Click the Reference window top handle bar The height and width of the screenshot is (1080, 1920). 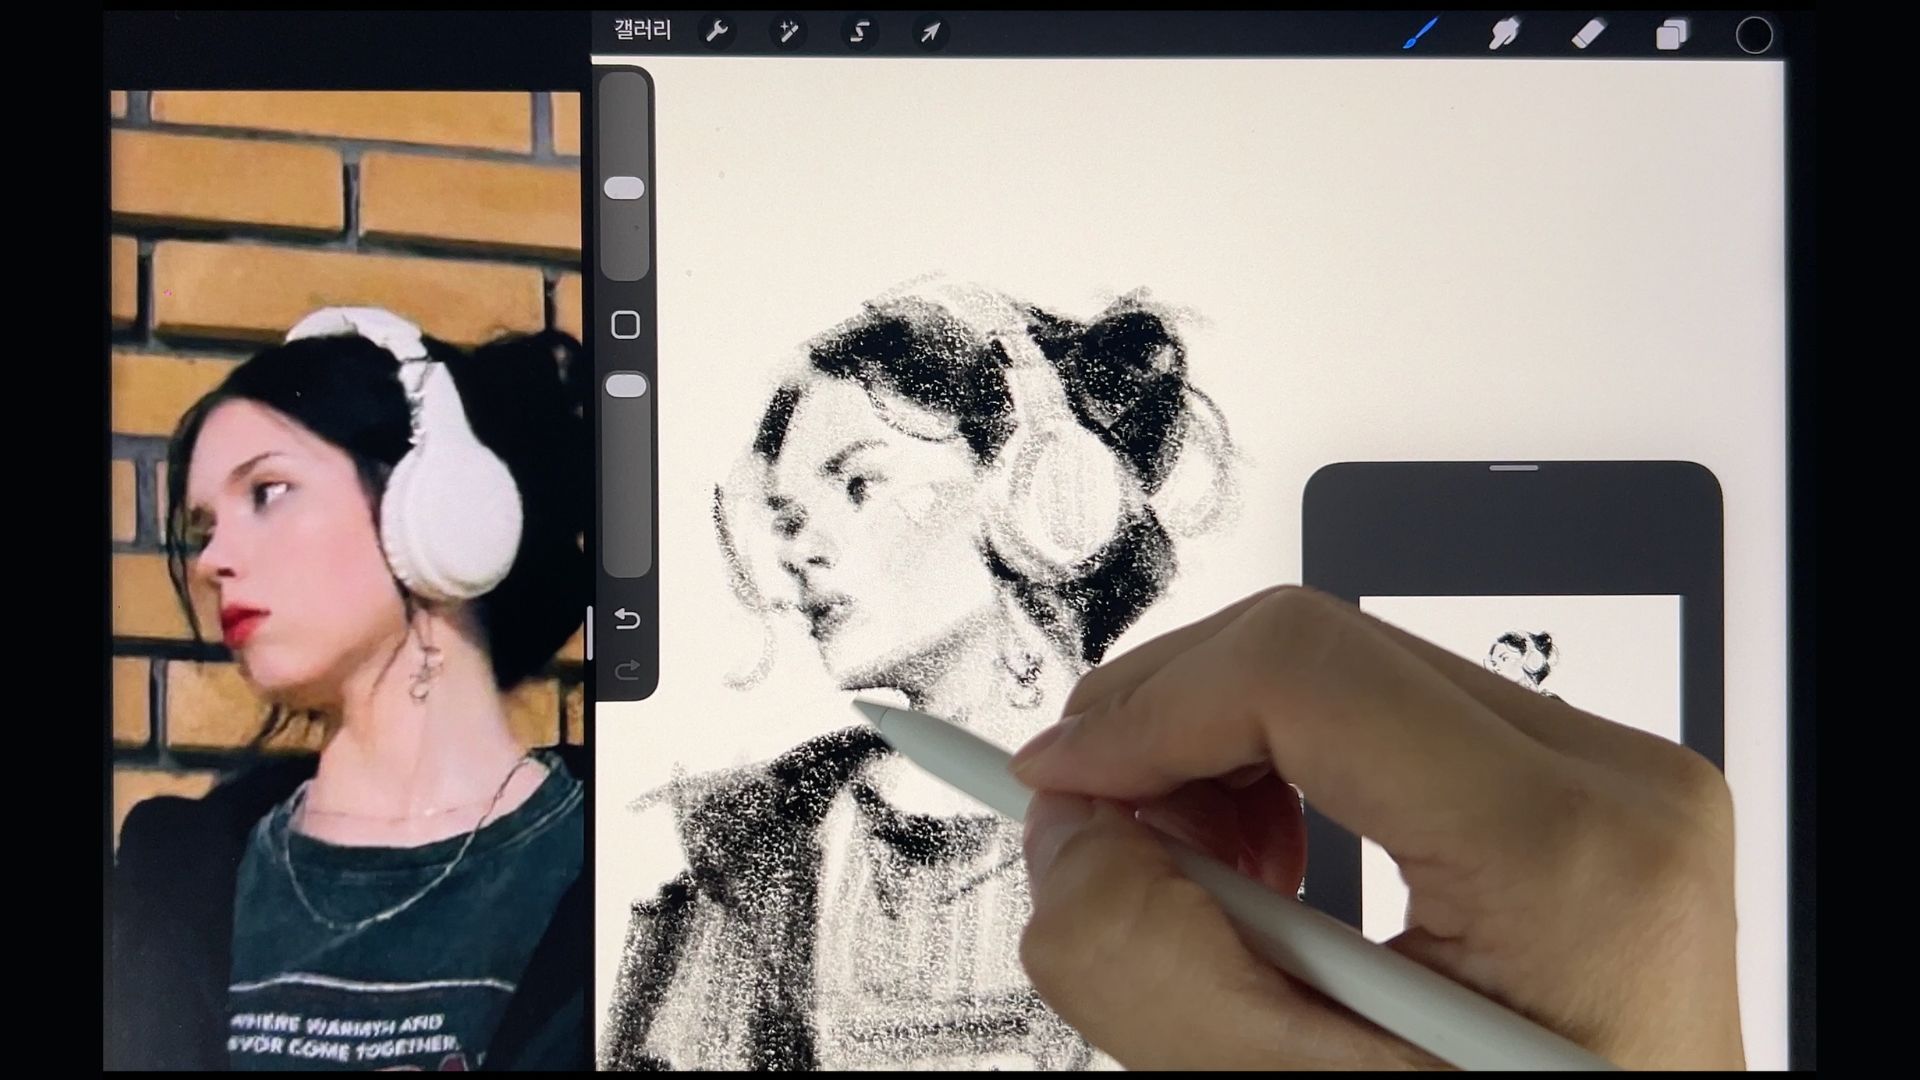[1513, 468]
